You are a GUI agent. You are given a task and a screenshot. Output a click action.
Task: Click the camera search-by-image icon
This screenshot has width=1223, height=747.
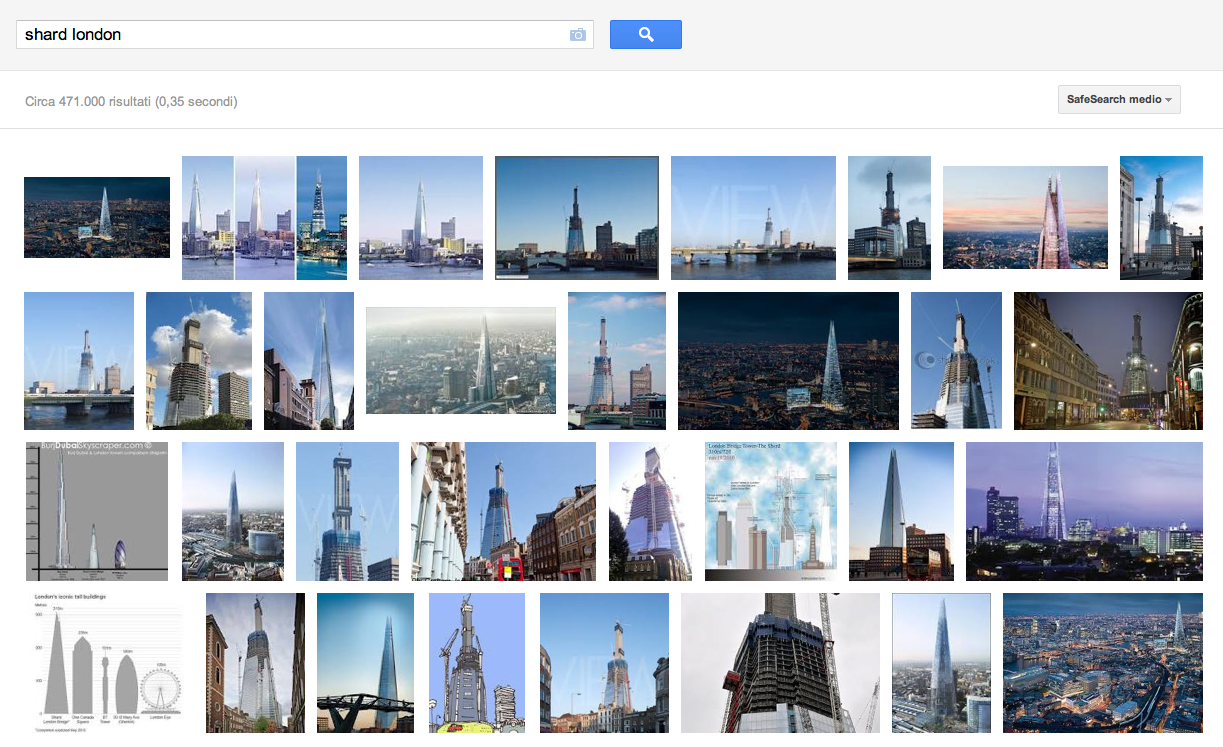point(578,35)
